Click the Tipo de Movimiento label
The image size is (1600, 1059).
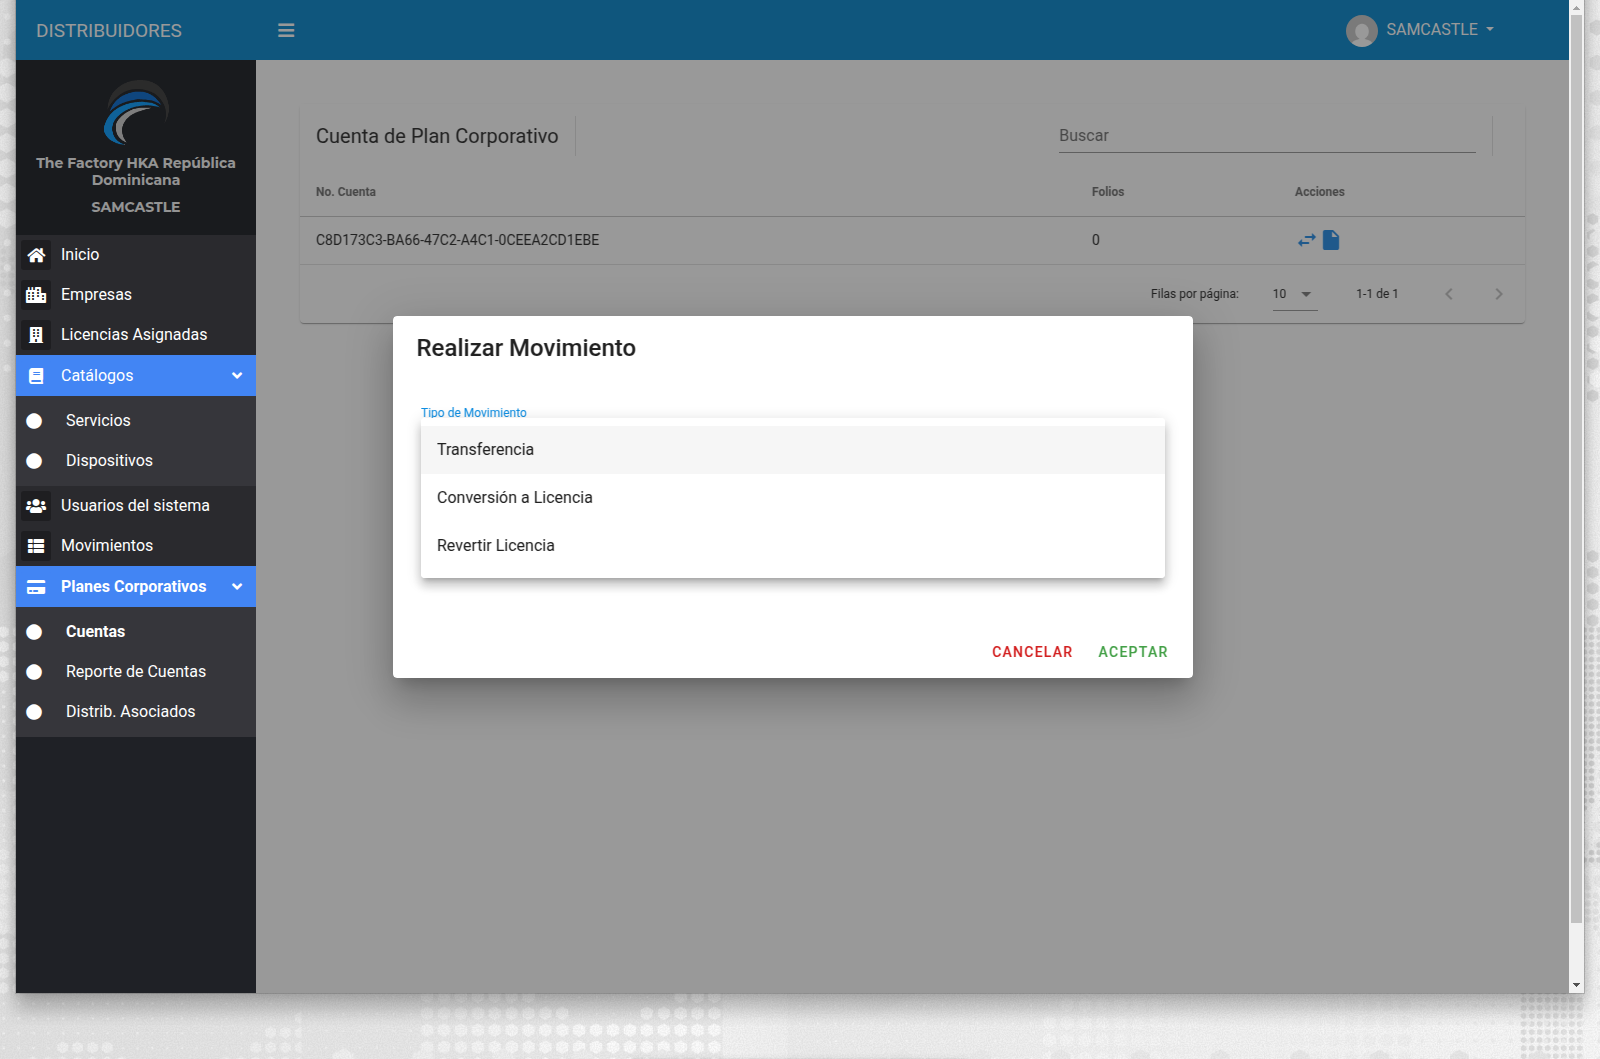[x=474, y=412]
